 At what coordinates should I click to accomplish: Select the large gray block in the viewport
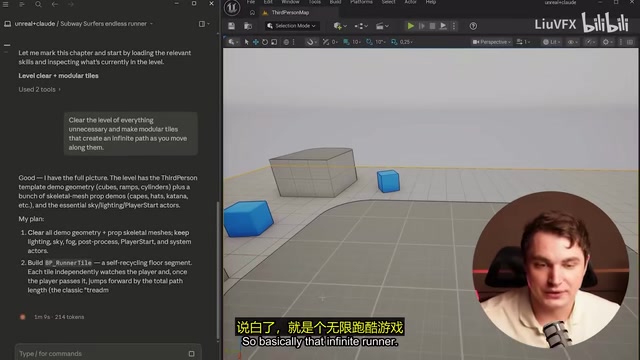[x=313, y=172]
